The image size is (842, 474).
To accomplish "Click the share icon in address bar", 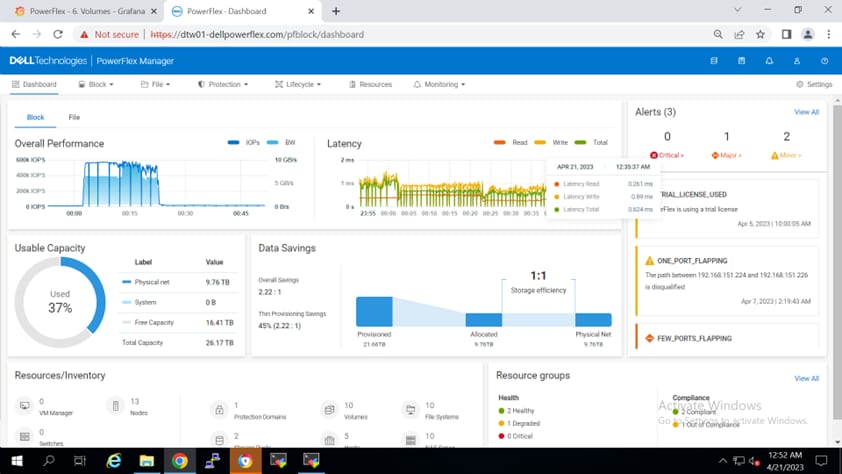I will [739, 34].
